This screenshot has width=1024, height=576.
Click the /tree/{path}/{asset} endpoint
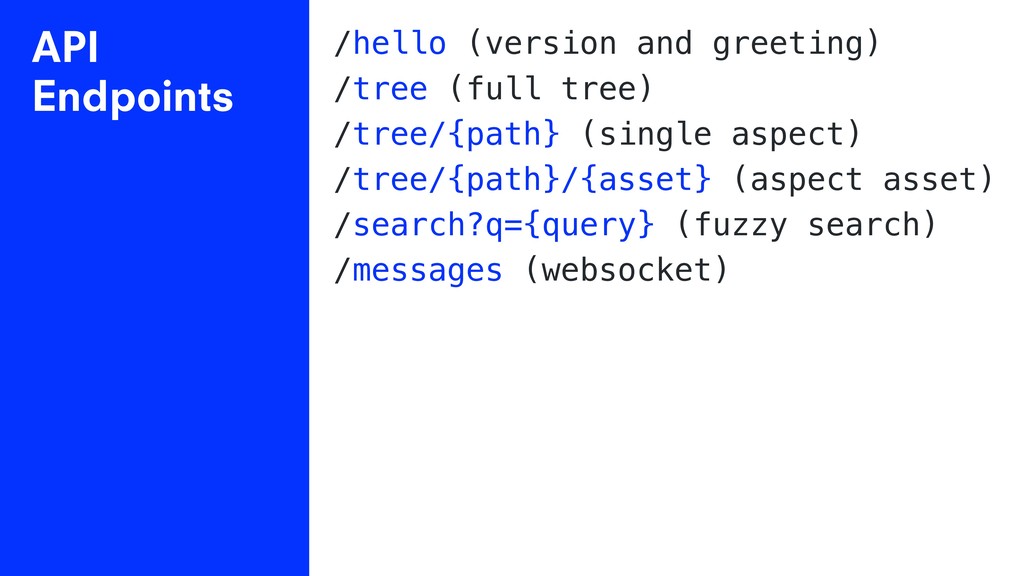click(x=522, y=180)
